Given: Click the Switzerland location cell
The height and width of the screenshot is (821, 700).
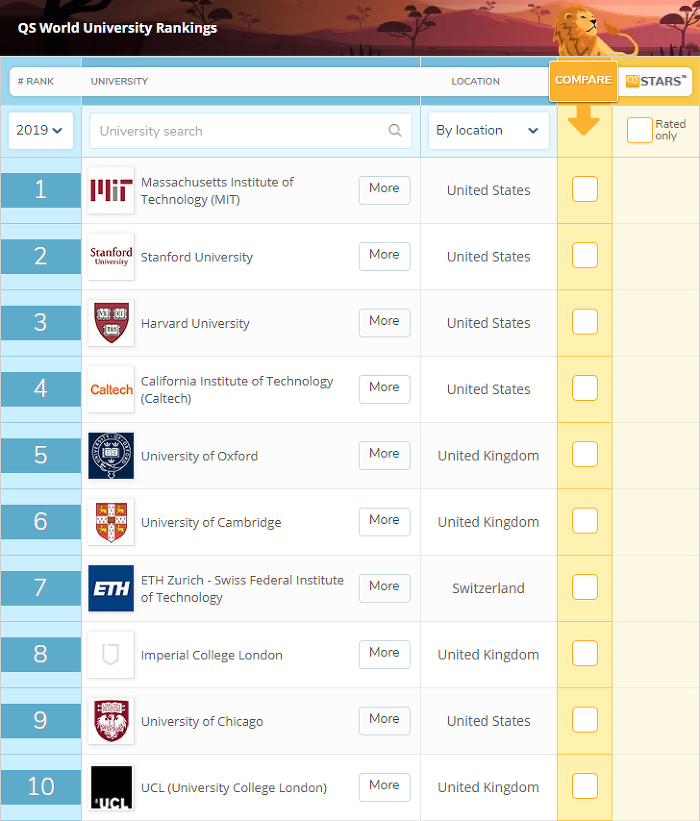Looking at the screenshot, I should (x=488, y=588).
